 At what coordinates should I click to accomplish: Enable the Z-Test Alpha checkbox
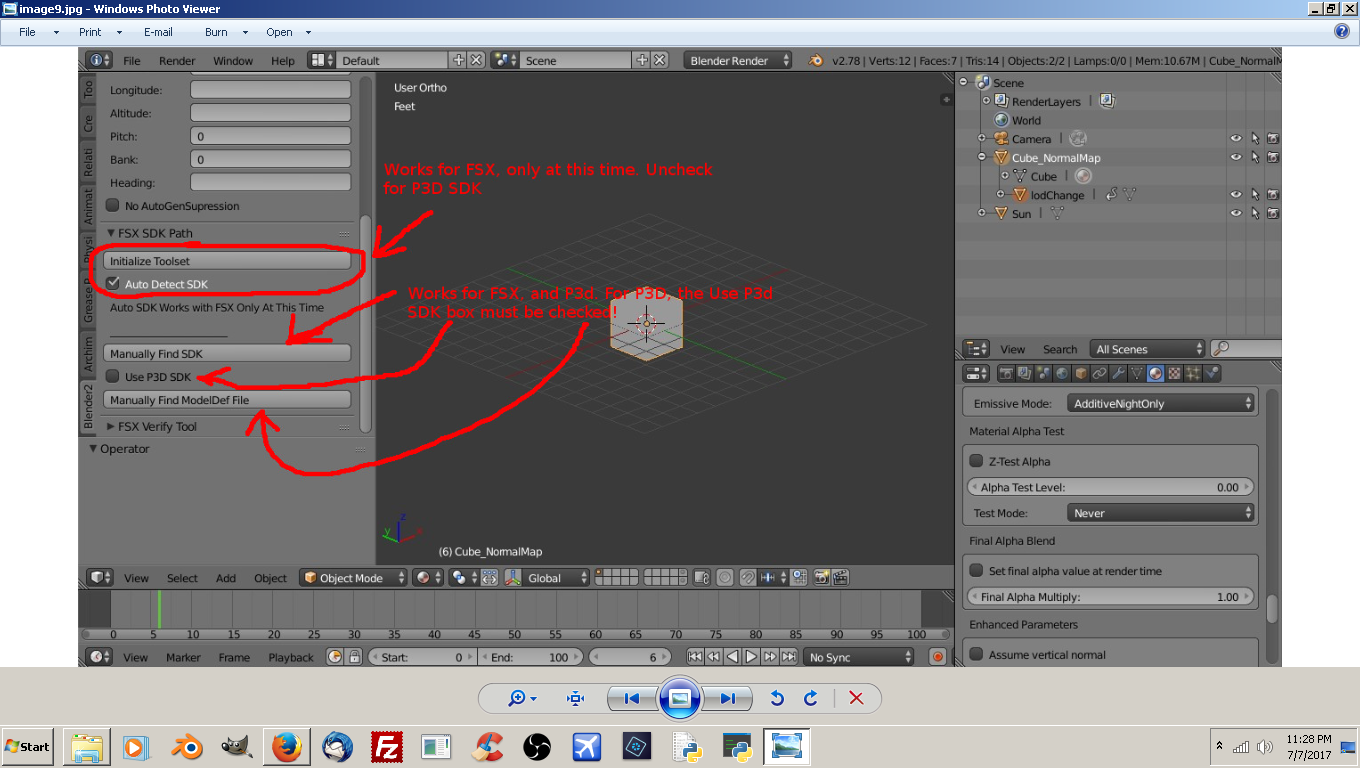[x=977, y=461]
